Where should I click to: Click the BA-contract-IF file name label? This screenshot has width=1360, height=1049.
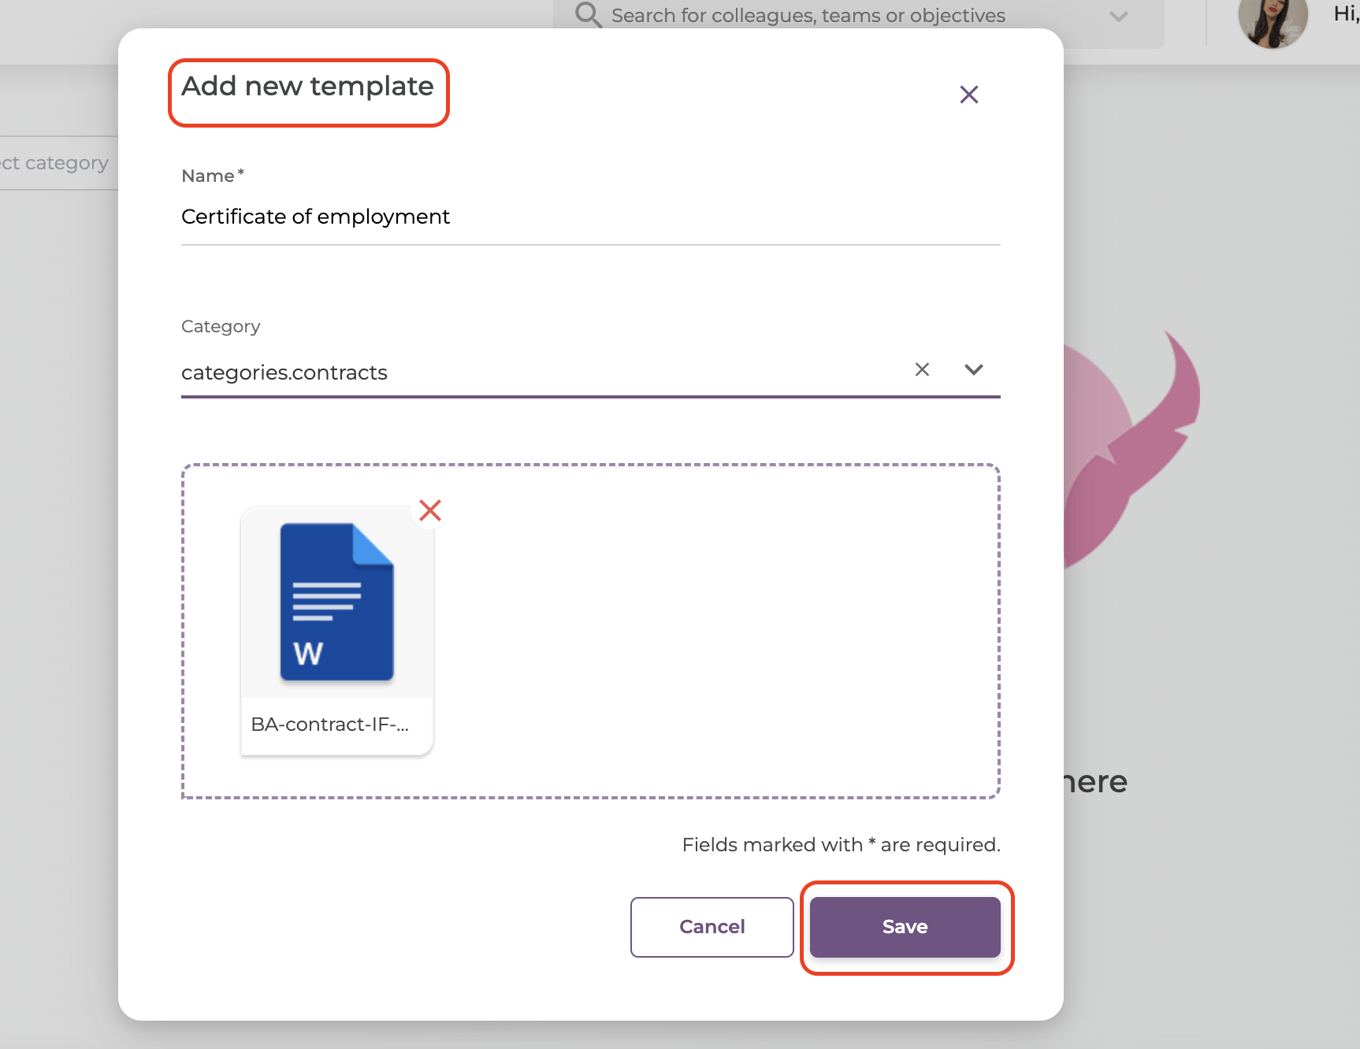(329, 724)
